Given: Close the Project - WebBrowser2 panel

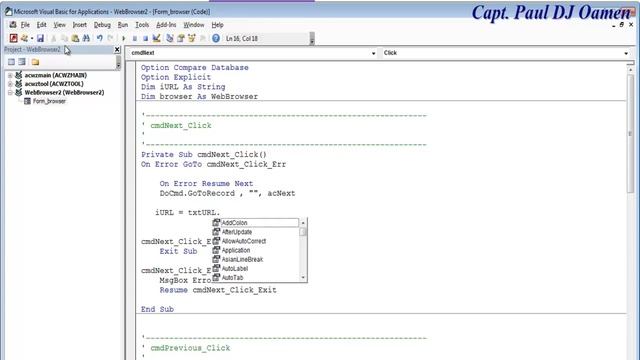Looking at the screenshot, I should pyautogui.click(x=117, y=49).
